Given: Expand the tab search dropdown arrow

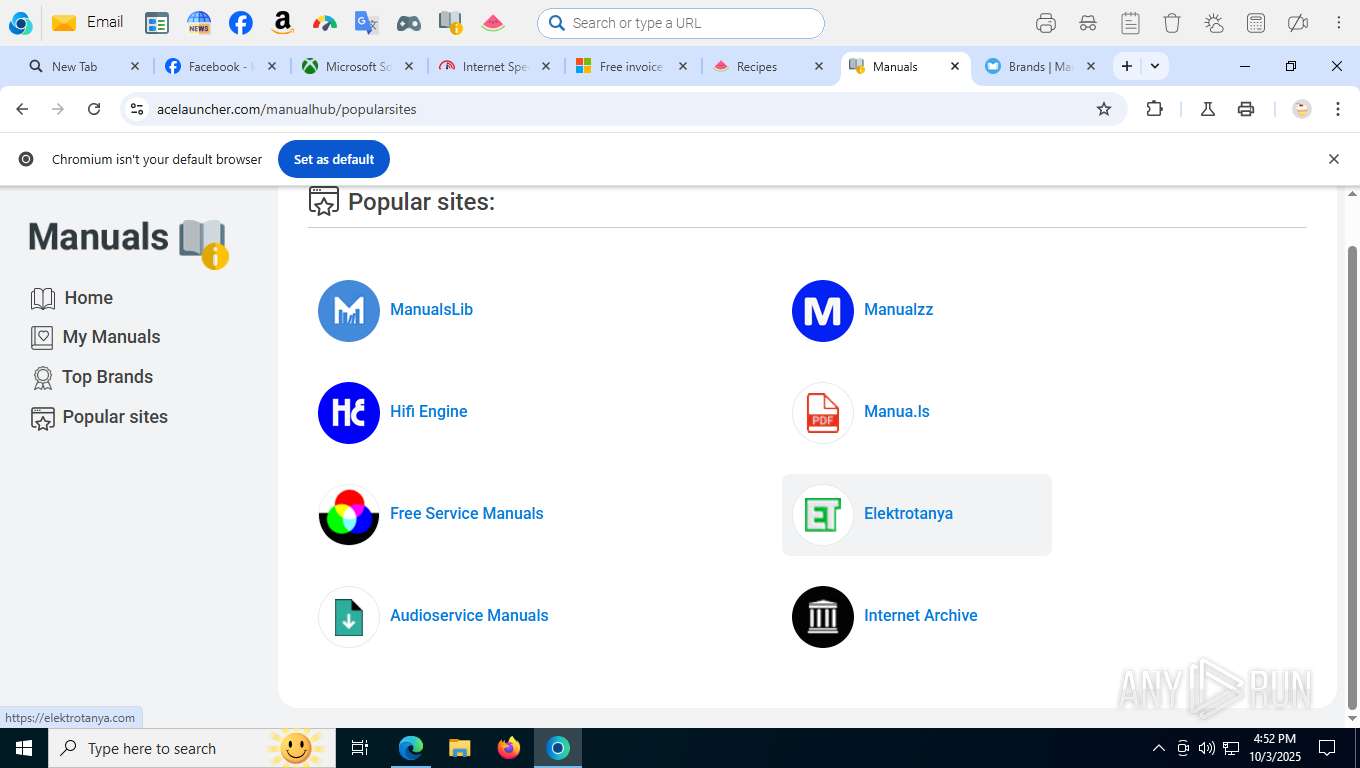Looking at the screenshot, I should tap(1155, 67).
